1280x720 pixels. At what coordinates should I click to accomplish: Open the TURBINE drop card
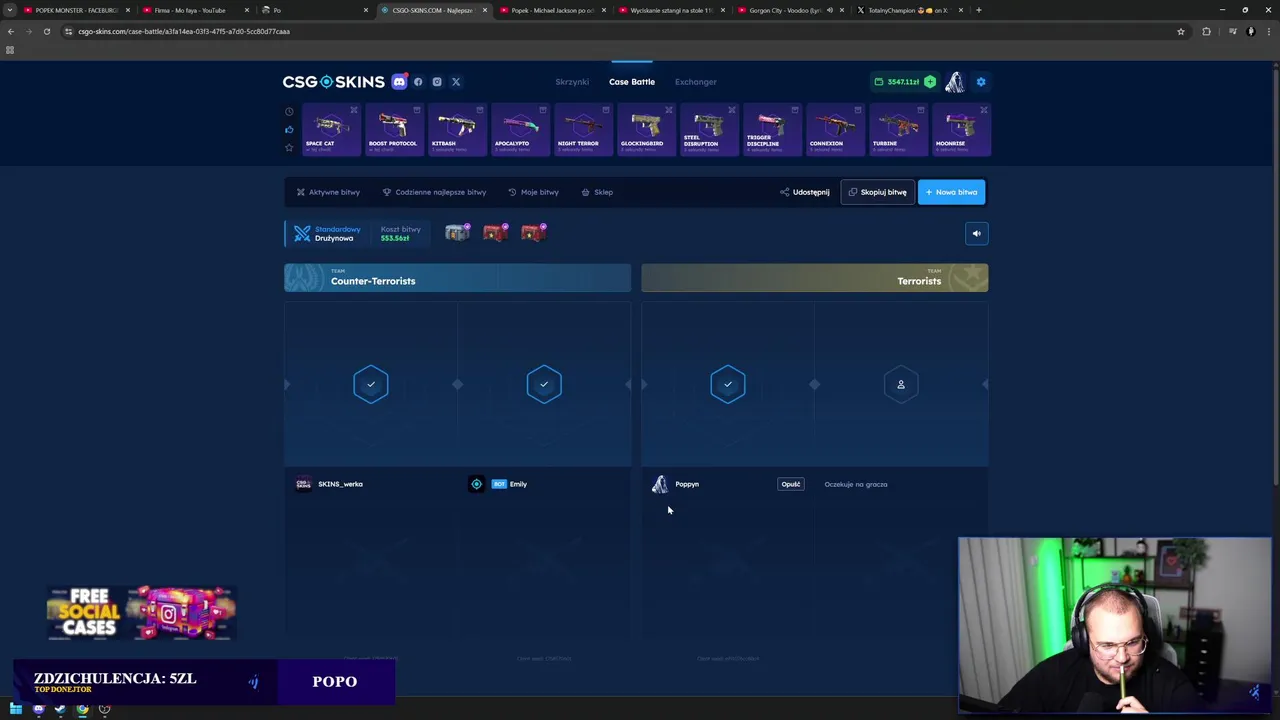(898, 130)
